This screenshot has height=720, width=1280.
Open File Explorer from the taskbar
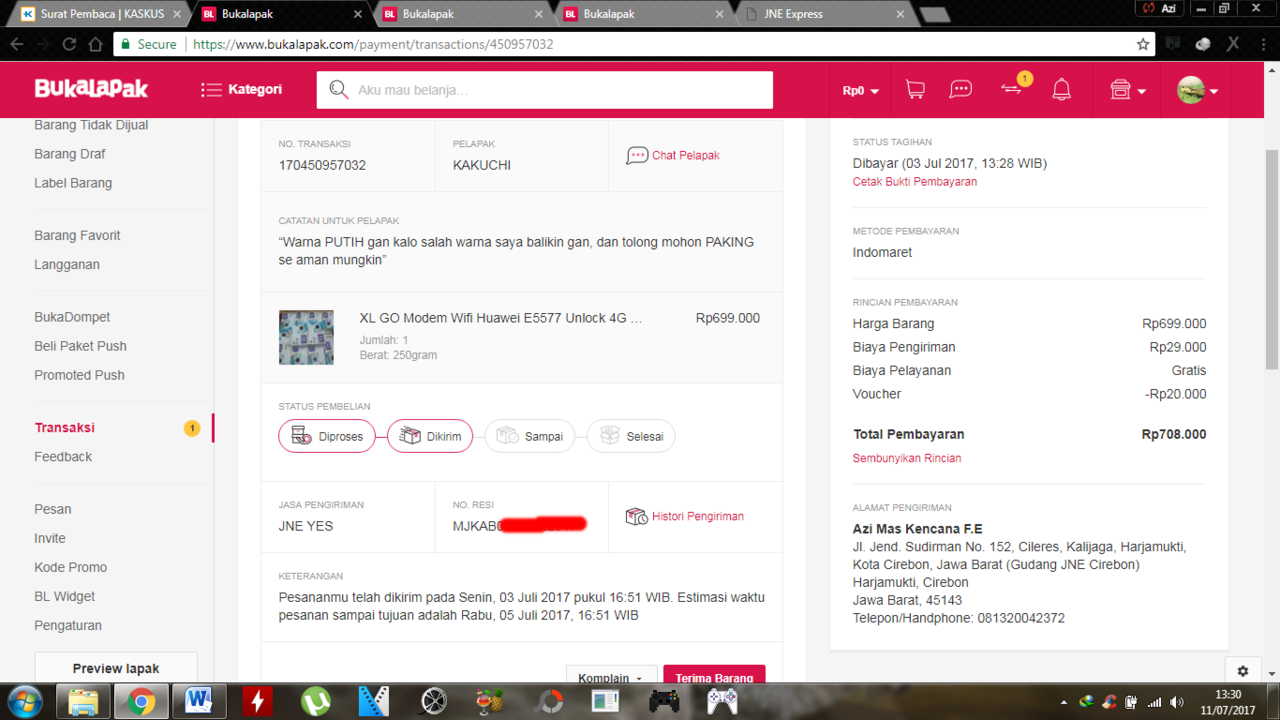coord(83,702)
